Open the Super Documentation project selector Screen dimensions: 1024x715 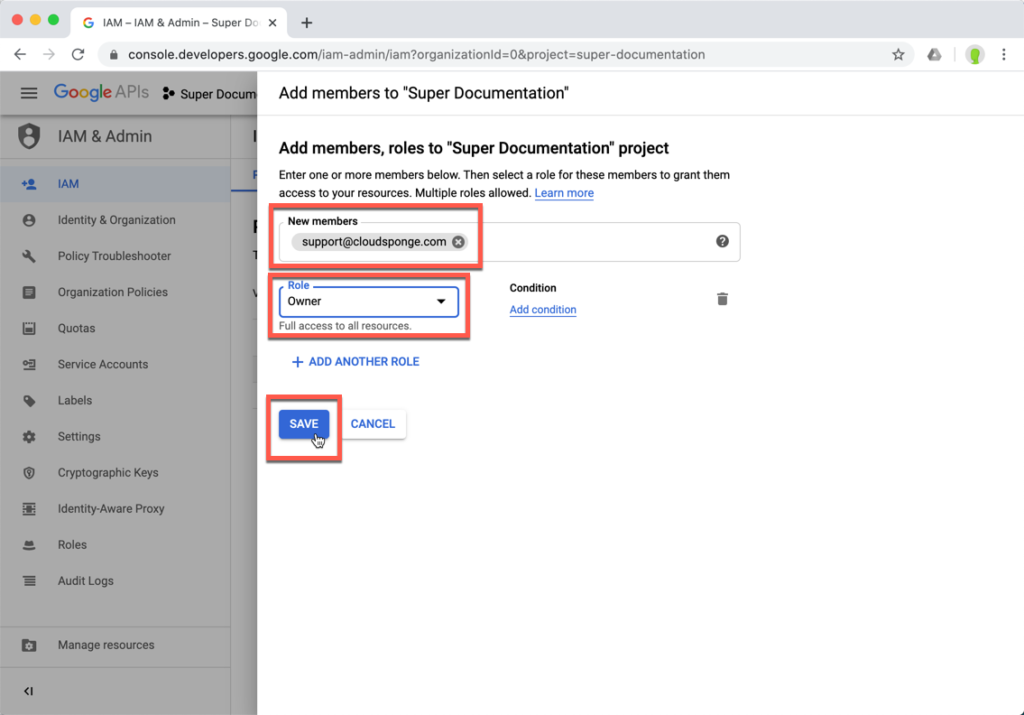pyautogui.click(x=209, y=94)
